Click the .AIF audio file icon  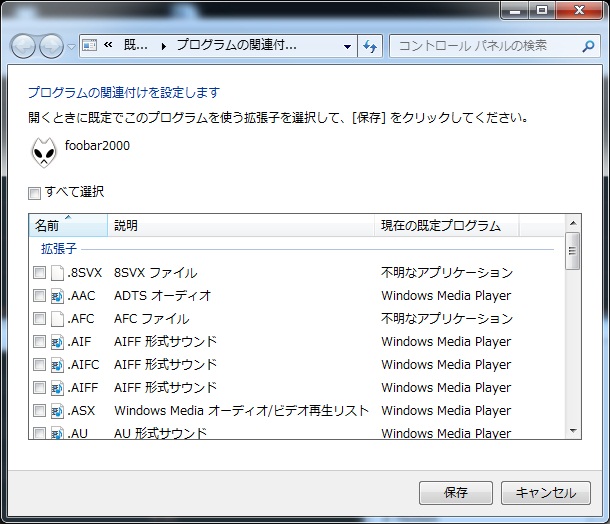(x=57, y=342)
